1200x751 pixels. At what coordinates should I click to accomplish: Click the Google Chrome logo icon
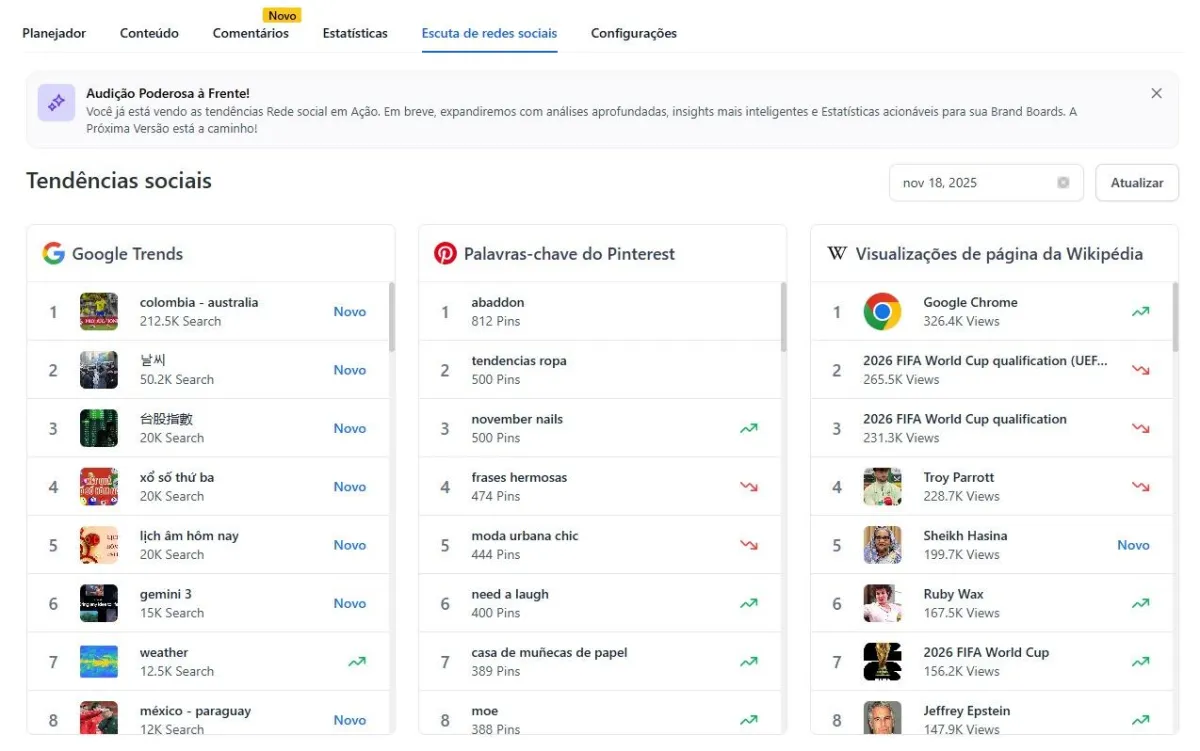(882, 312)
